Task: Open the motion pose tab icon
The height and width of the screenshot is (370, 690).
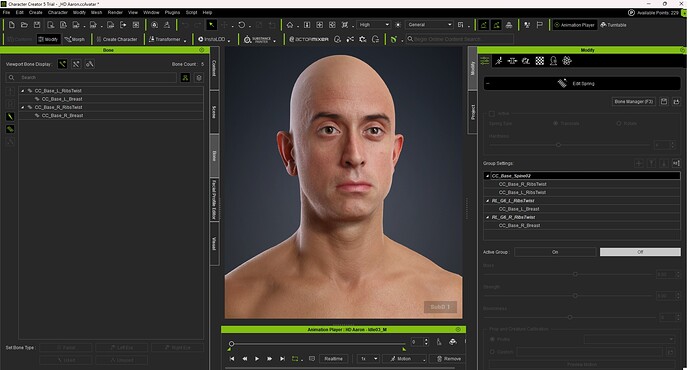Action: [x=499, y=61]
